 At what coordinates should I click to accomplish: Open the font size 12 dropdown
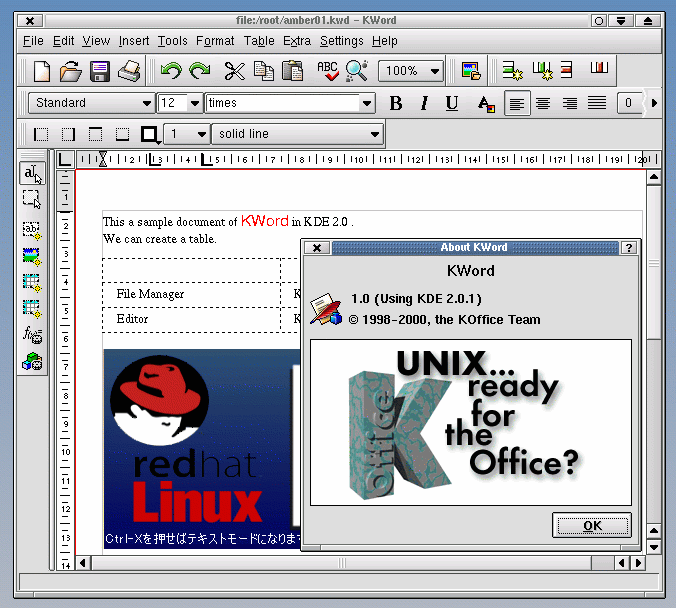click(180, 103)
